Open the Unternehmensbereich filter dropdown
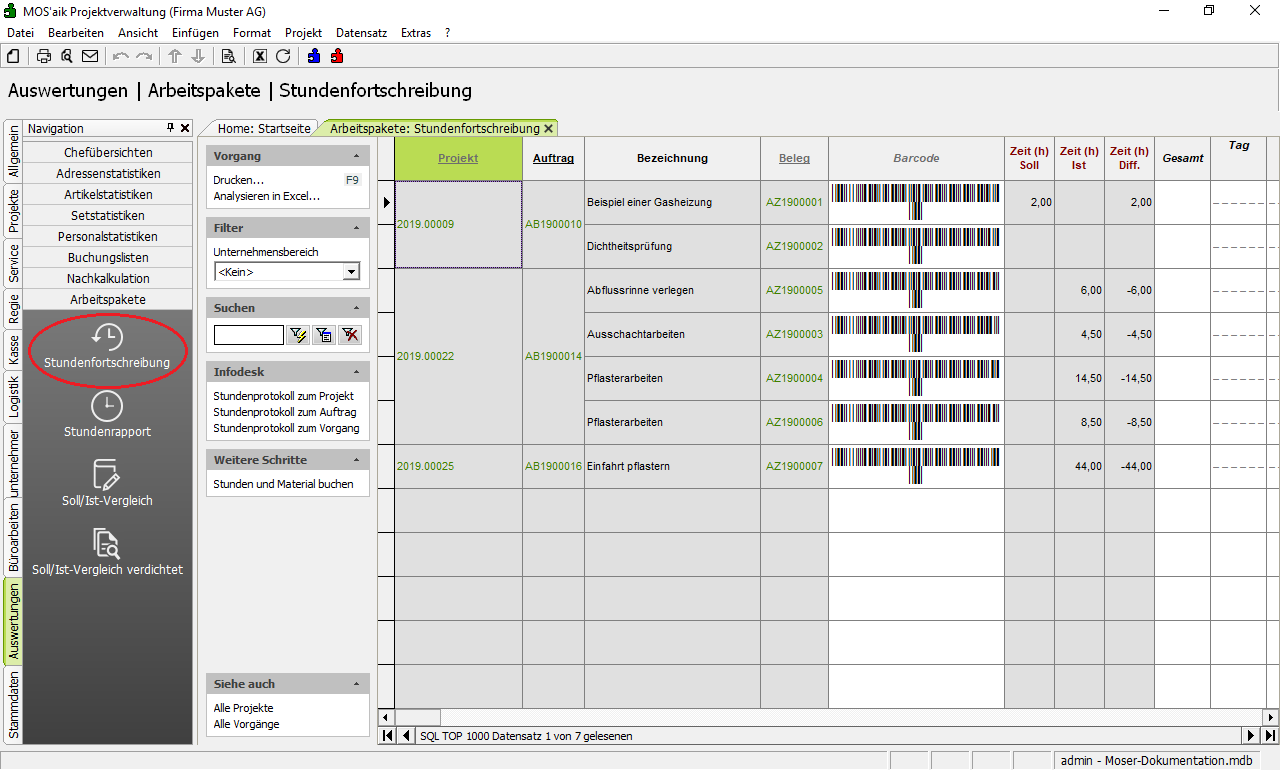This screenshot has height=770, width=1280. pos(351,272)
